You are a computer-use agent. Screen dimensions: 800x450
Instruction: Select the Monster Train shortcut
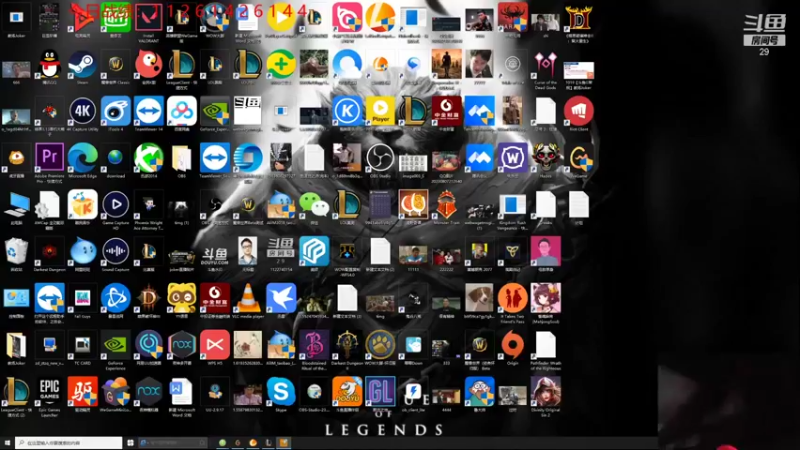coord(446,204)
